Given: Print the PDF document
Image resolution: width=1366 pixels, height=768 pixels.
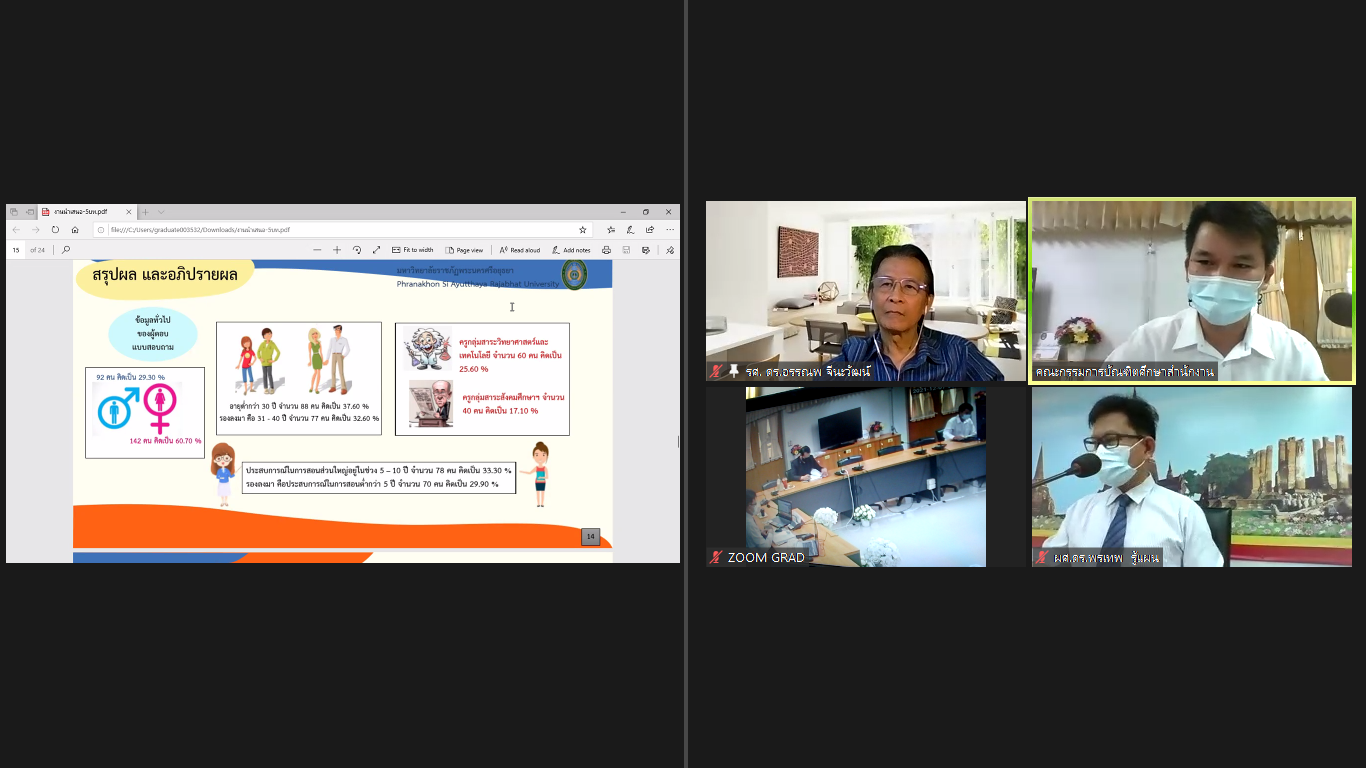Looking at the screenshot, I should point(606,250).
